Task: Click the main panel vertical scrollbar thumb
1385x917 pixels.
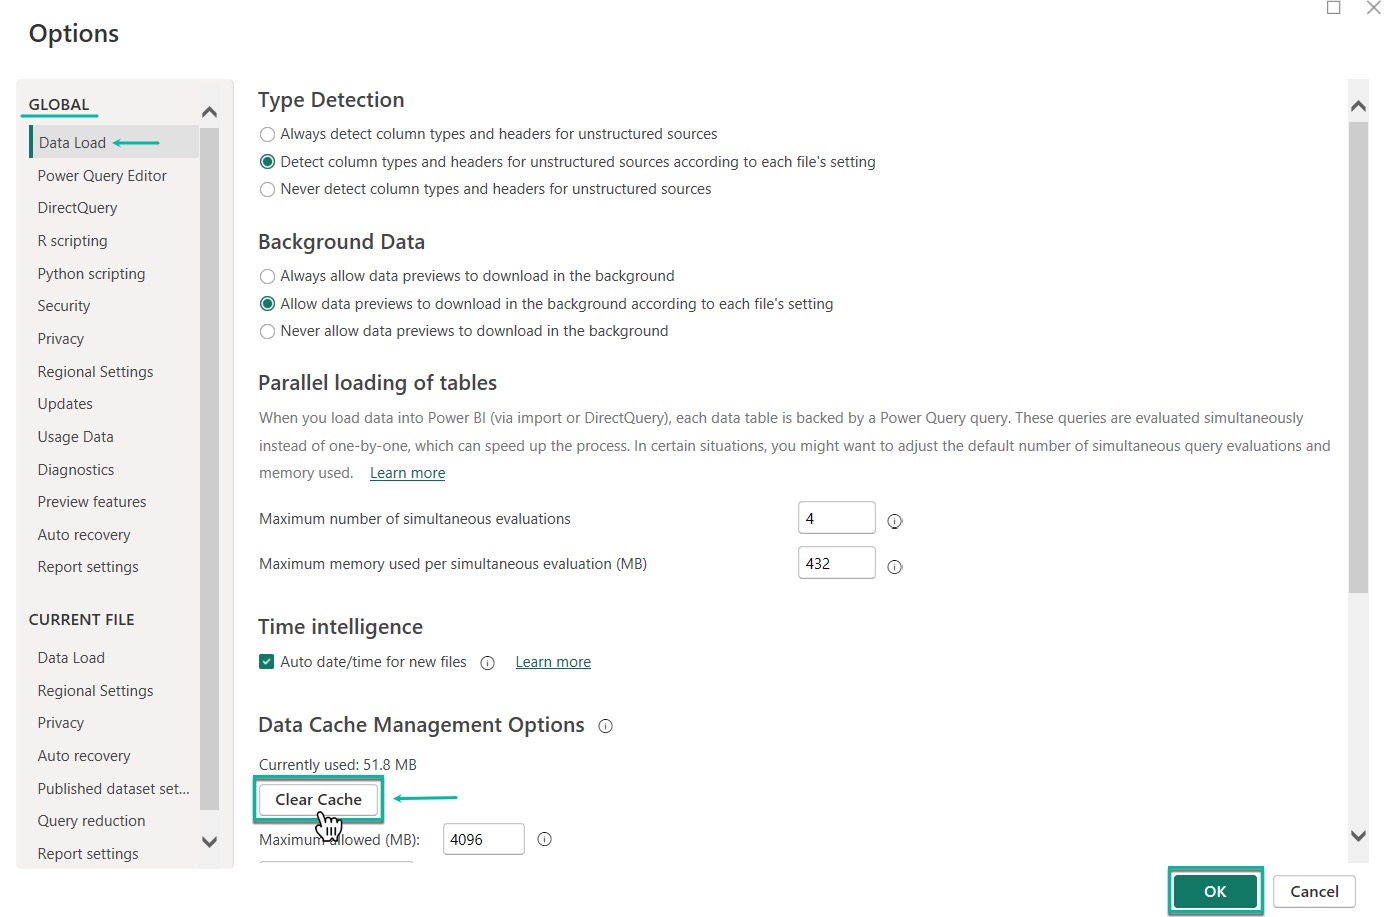Action: pos(1357,355)
